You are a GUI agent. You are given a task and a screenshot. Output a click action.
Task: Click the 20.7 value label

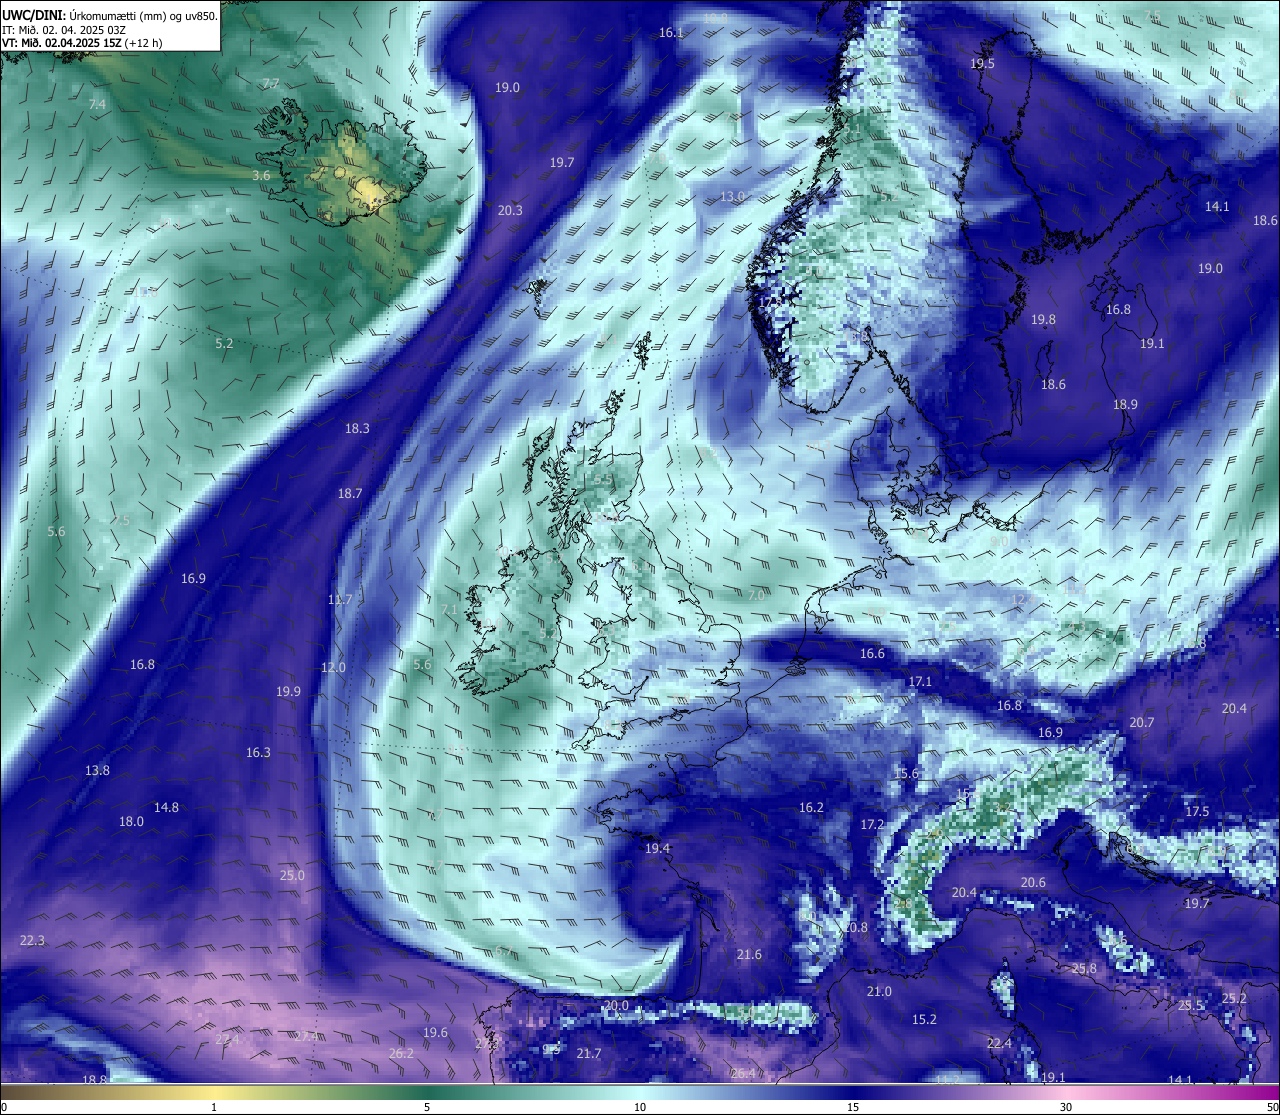click(x=1141, y=722)
